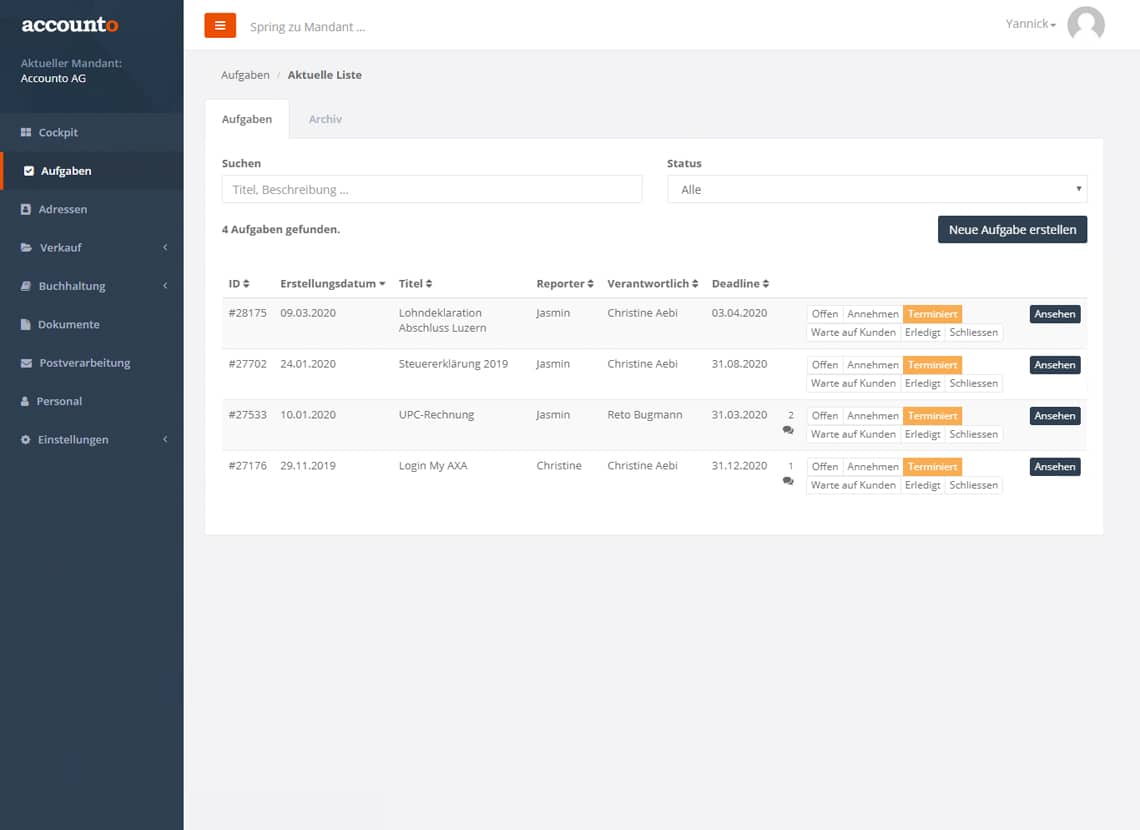Expand the Verkauf submenu chevron
Screen dimensions: 1140x830
[x=165, y=248]
